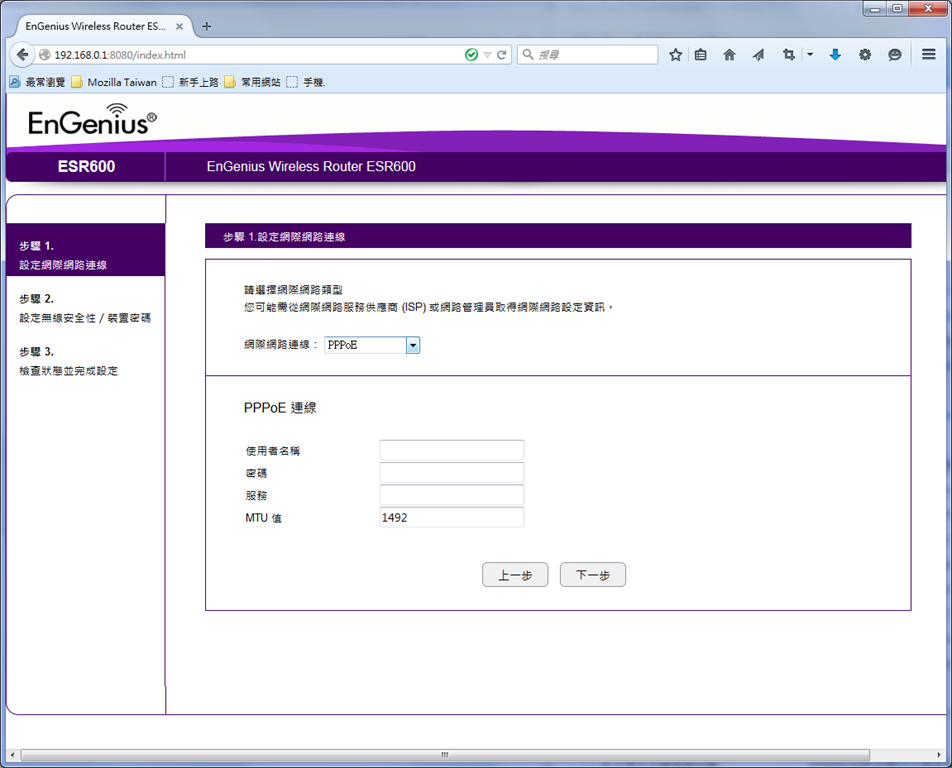Click the chat smiley bubble icon
Viewport: 952px width, 768px height.
pyautogui.click(x=894, y=55)
